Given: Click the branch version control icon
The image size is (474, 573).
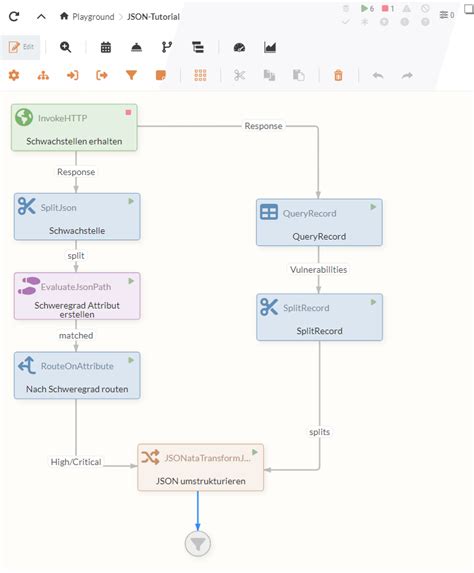Looking at the screenshot, I should click(167, 47).
